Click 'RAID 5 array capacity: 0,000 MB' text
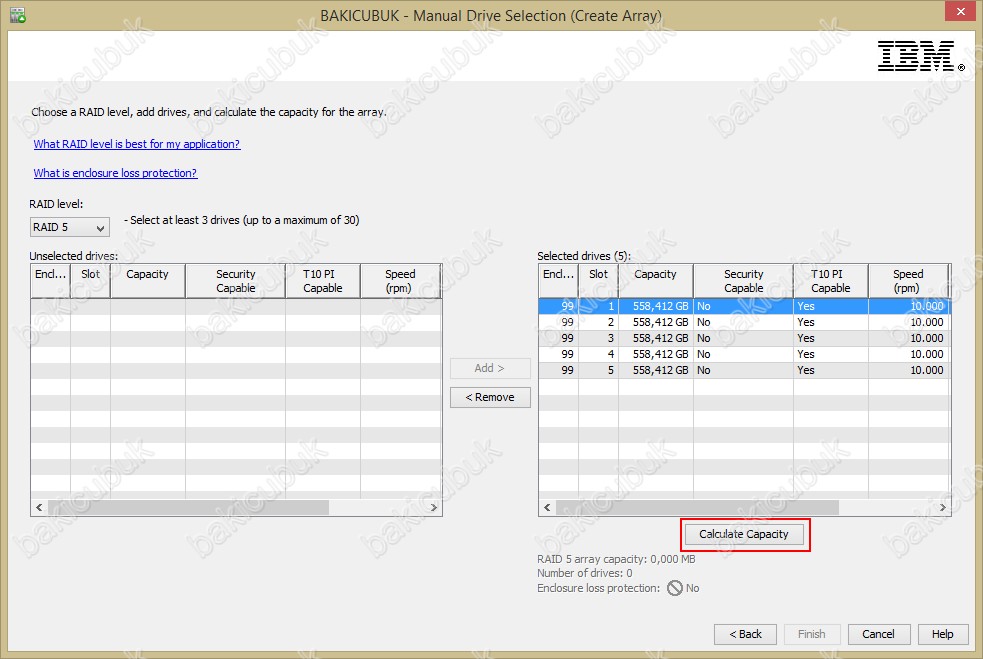This screenshot has height=659, width=983. tap(616, 559)
